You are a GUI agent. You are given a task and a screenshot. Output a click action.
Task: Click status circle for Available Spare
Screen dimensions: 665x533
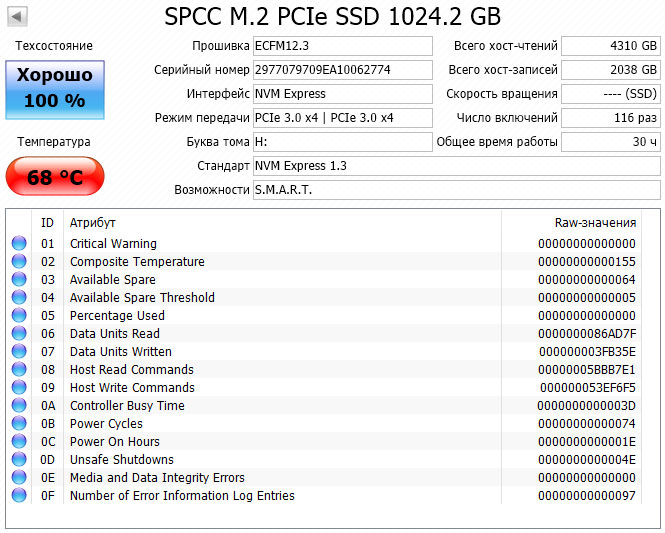[x=19, y=279]
